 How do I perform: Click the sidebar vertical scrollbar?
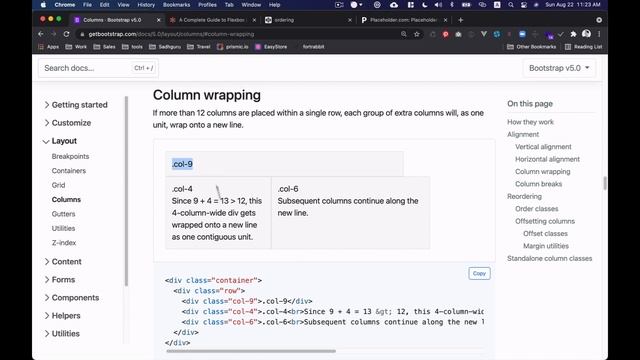point(126,191)
